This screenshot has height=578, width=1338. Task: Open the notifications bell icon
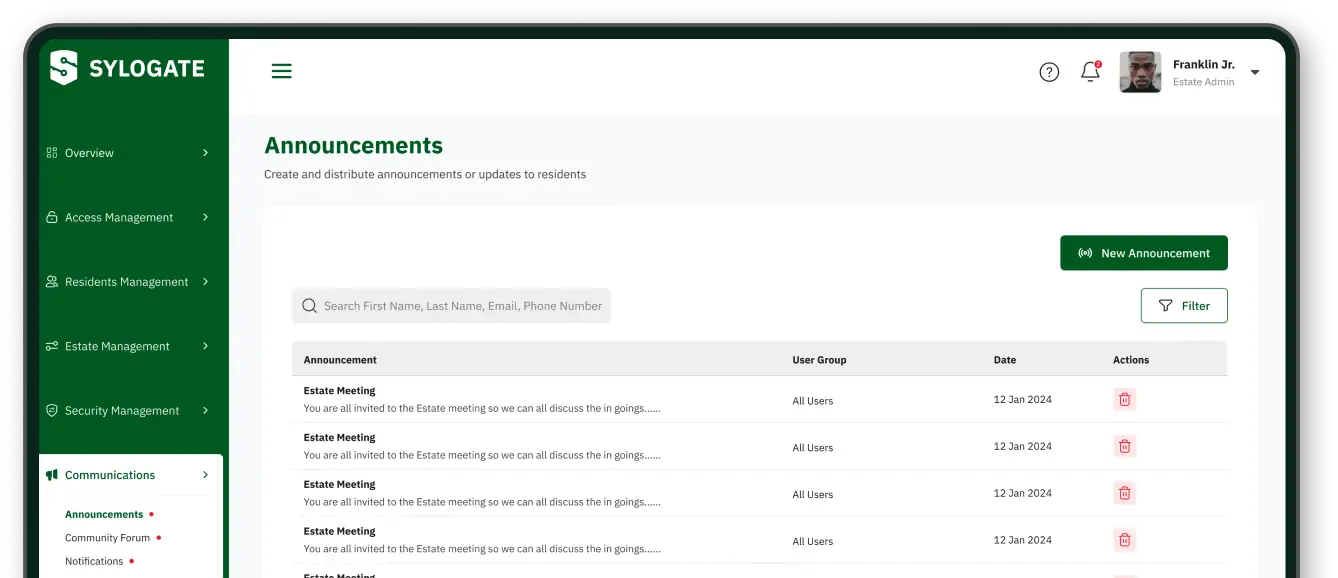click(x=1091, y=71)
